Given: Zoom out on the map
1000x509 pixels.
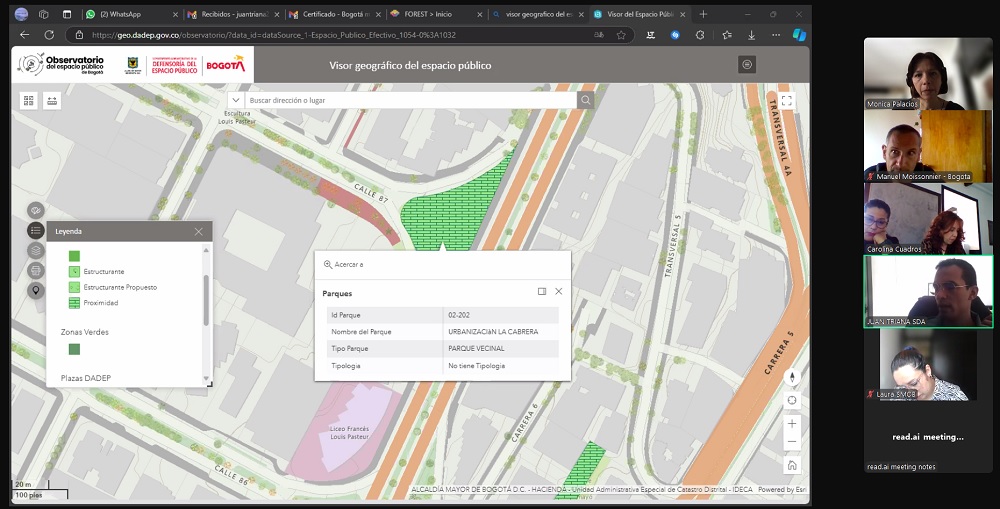Looking at the screenshot, I should pyautogui.click(x=792, y=442).
